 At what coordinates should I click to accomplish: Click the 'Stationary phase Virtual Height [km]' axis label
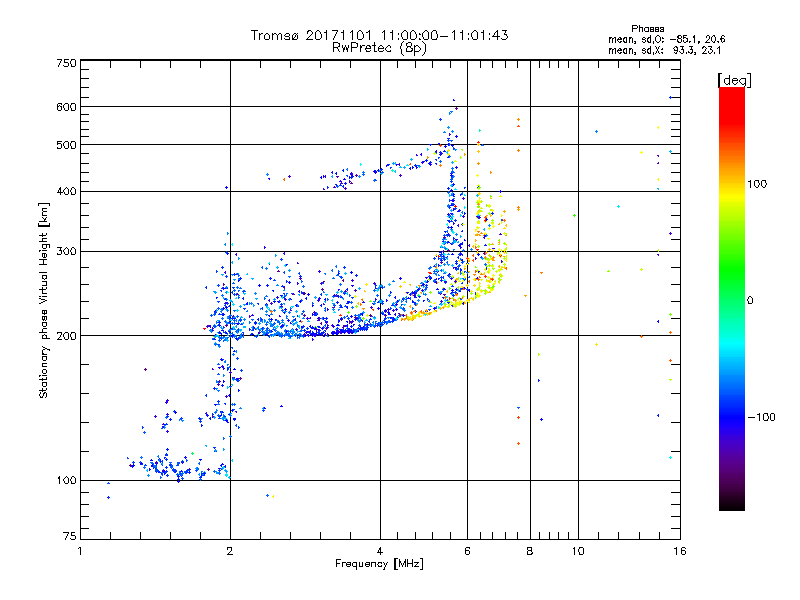pyautogui.click(x=43, y=301)
